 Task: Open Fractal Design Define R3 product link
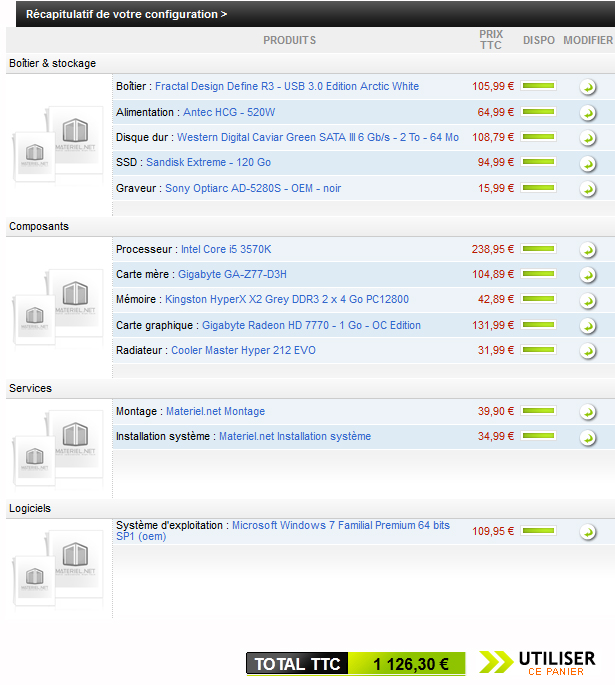(286, 87)
